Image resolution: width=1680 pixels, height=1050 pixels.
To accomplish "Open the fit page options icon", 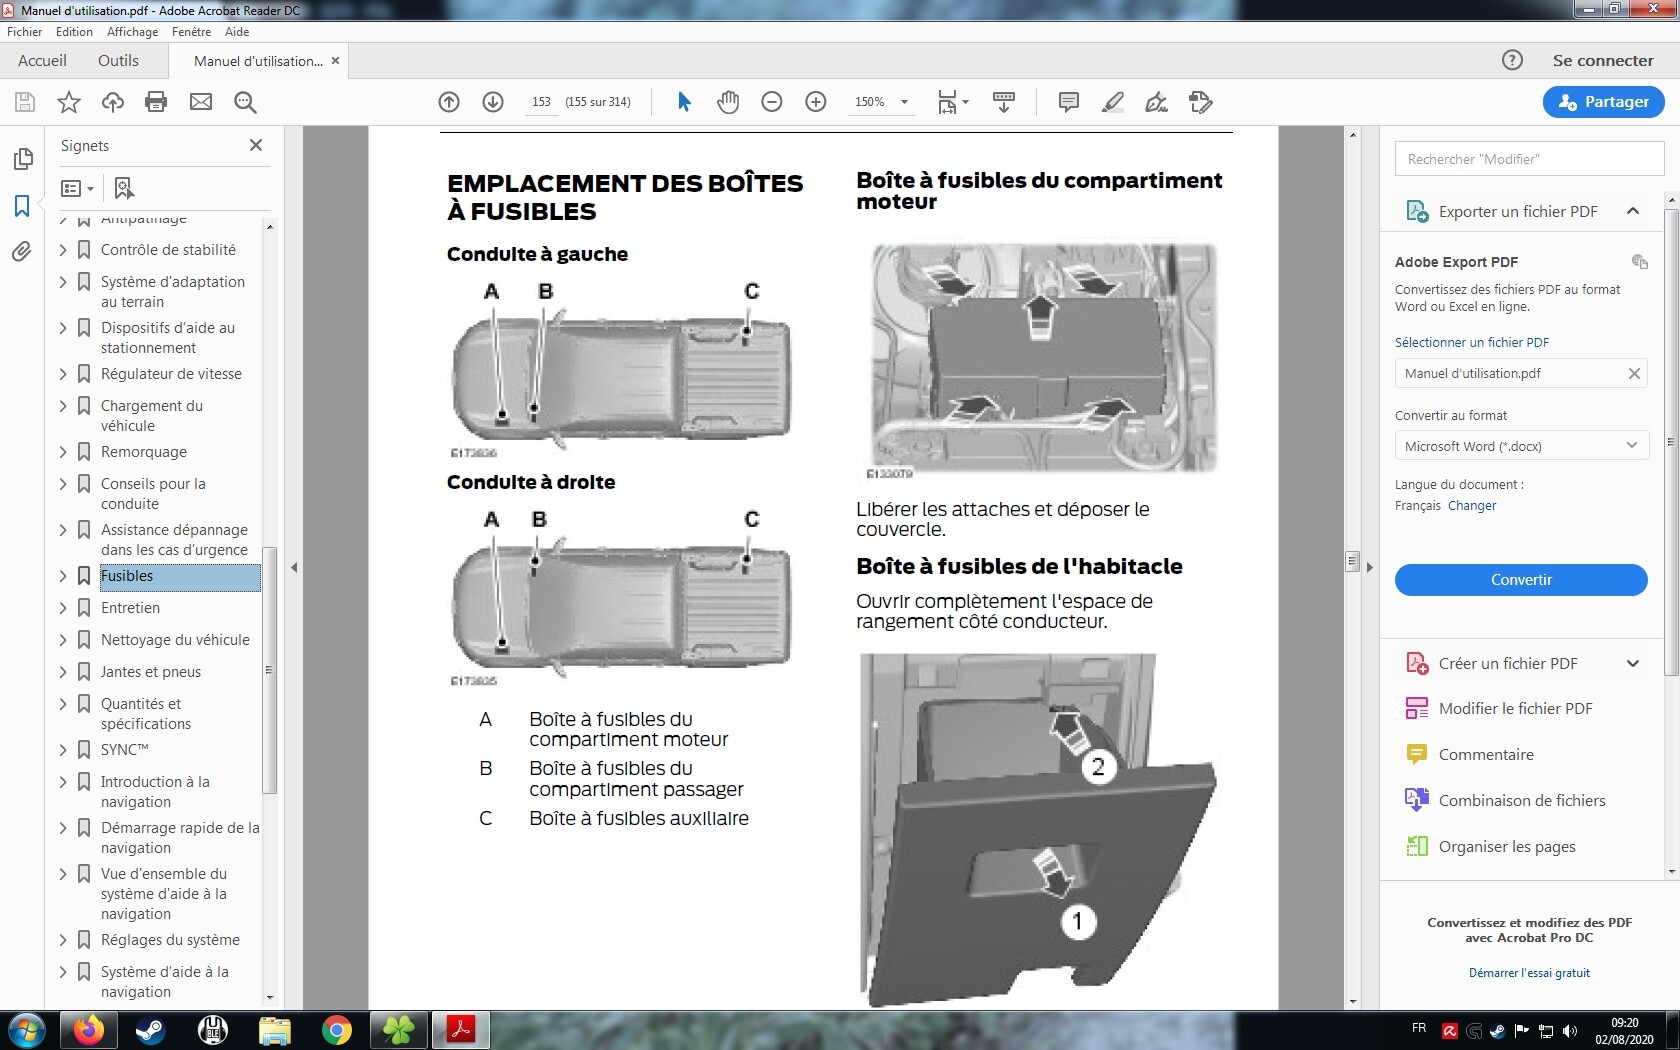I will coord(953,102).
